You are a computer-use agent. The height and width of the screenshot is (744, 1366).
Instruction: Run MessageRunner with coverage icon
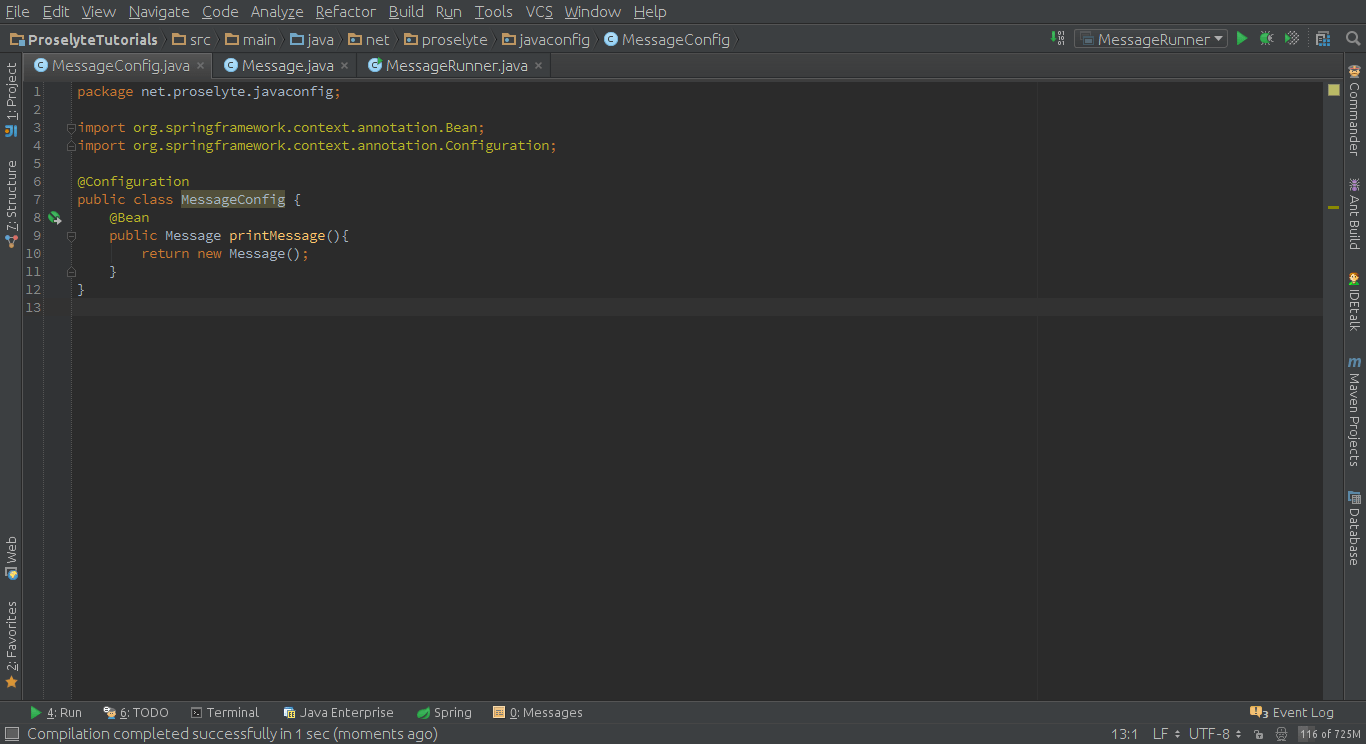click(x=1292, y=39)
